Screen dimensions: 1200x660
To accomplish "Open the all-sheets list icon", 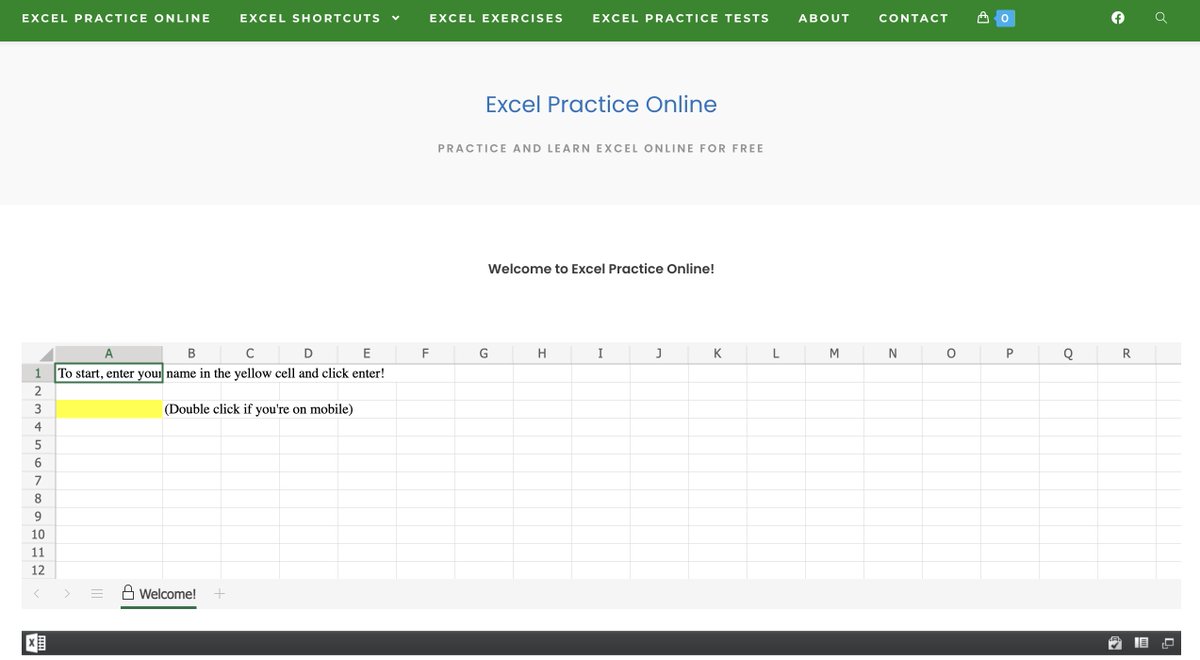I will (97, 594).
